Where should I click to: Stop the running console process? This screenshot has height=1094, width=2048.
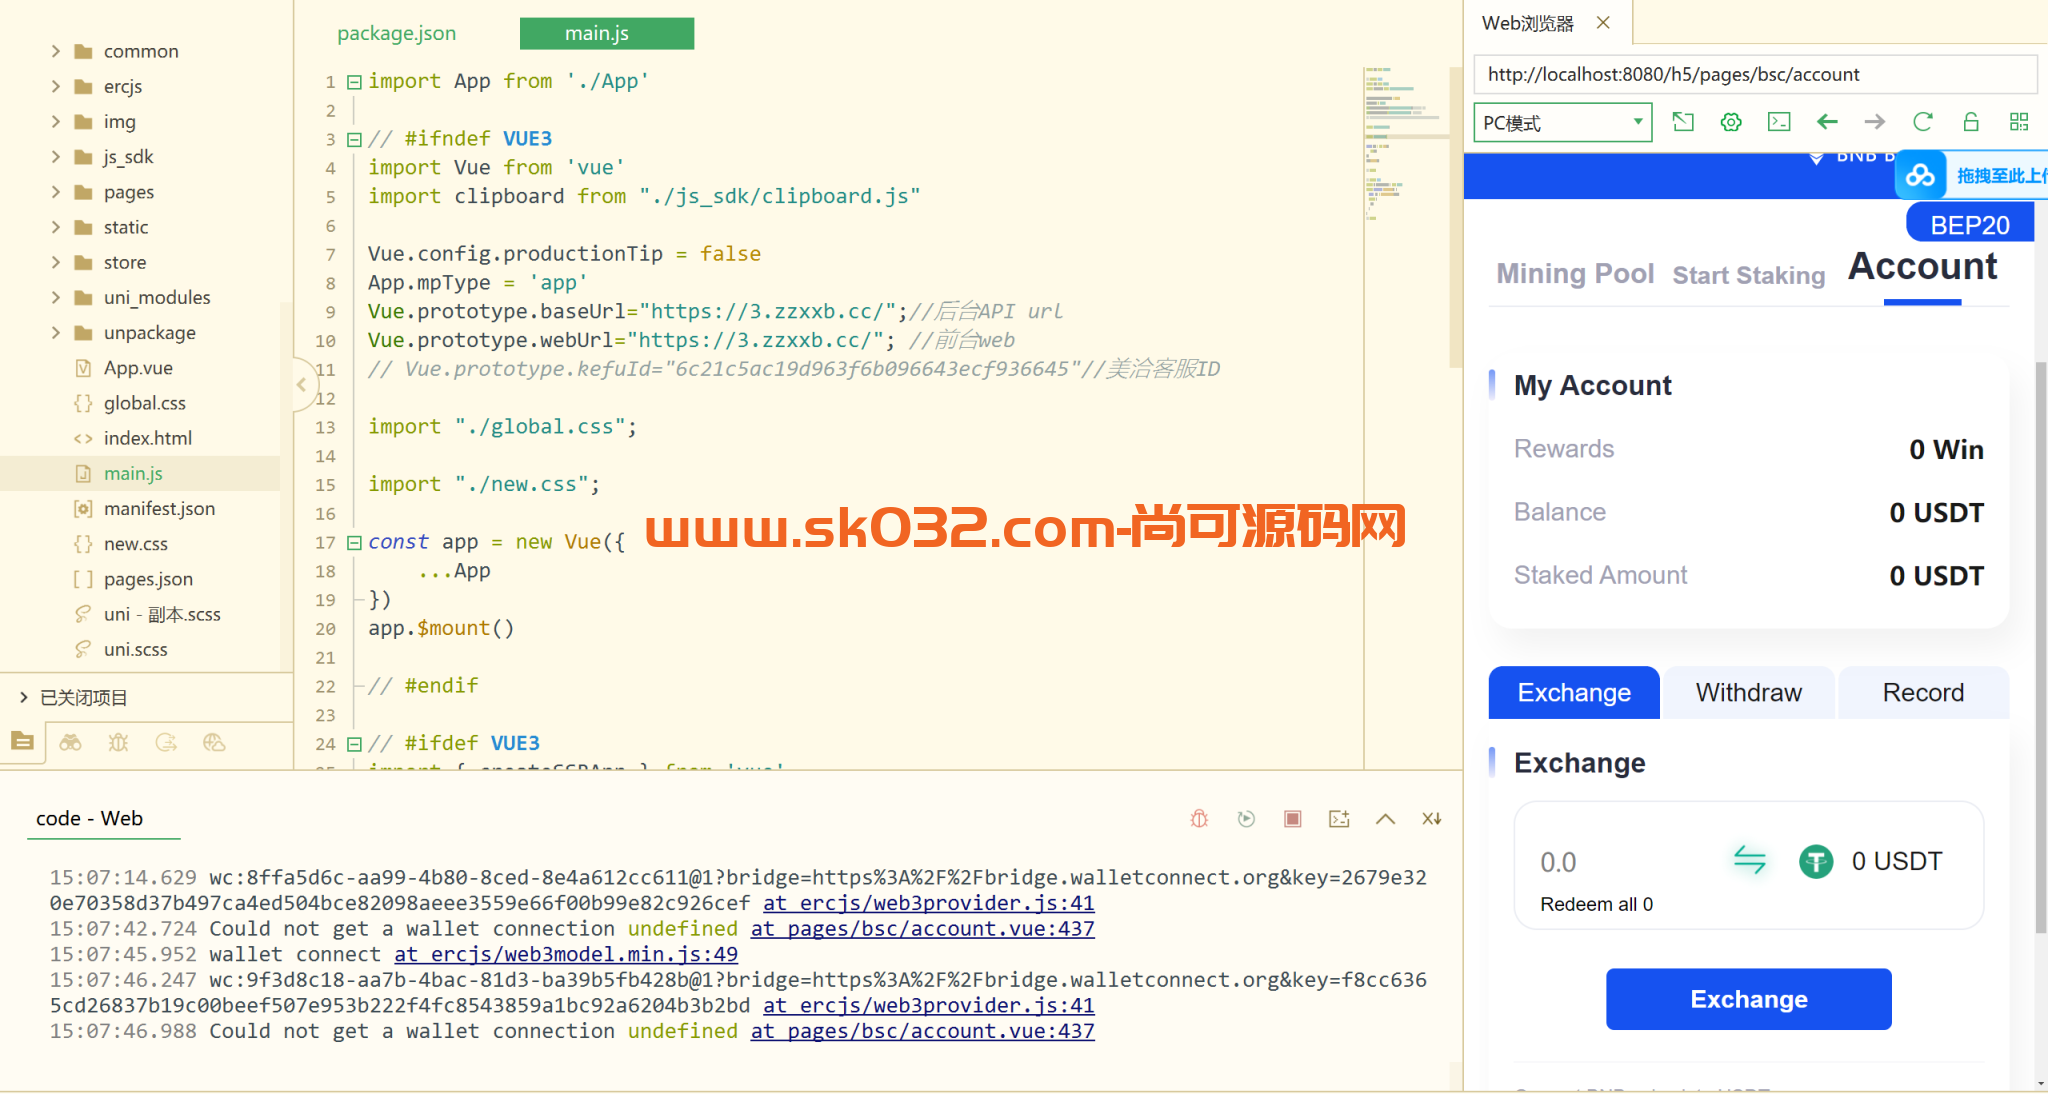(x=1292, y=819)
